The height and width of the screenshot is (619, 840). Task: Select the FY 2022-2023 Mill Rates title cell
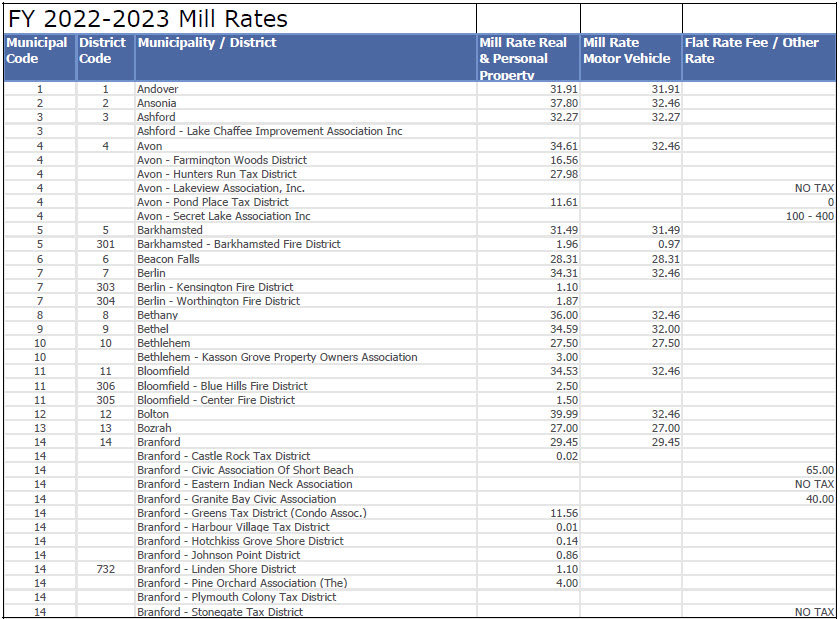(x=150, y=17)
